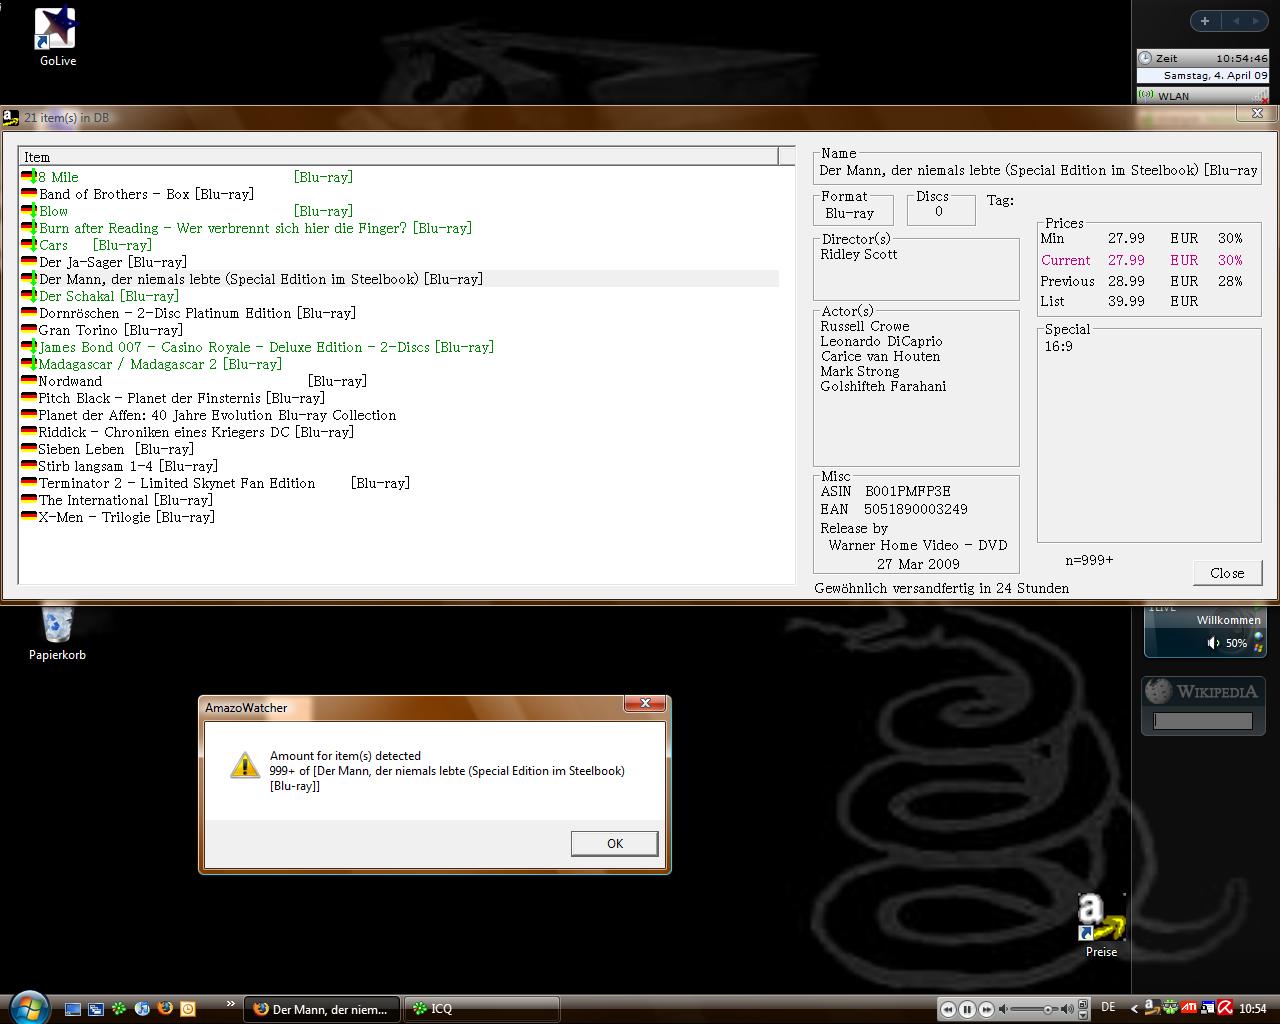The height and width of the screenshot is (1024, 1280).
Task: Click the sidebar add gadget plus button
Action: (1205, 21)
